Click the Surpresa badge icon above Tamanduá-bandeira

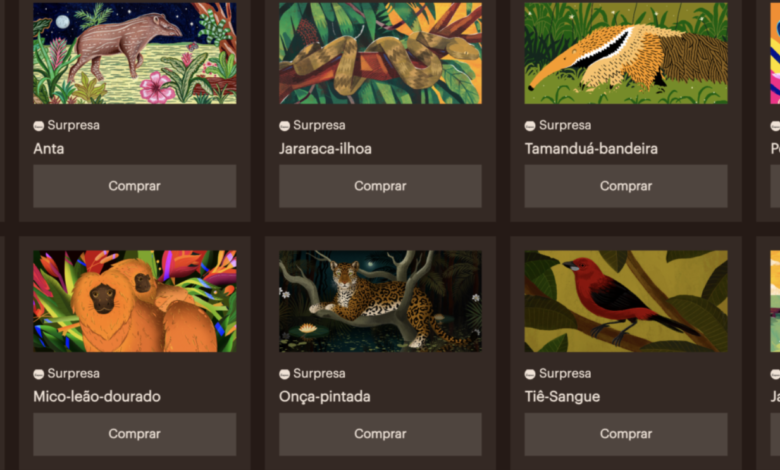(x=530, y=126)
